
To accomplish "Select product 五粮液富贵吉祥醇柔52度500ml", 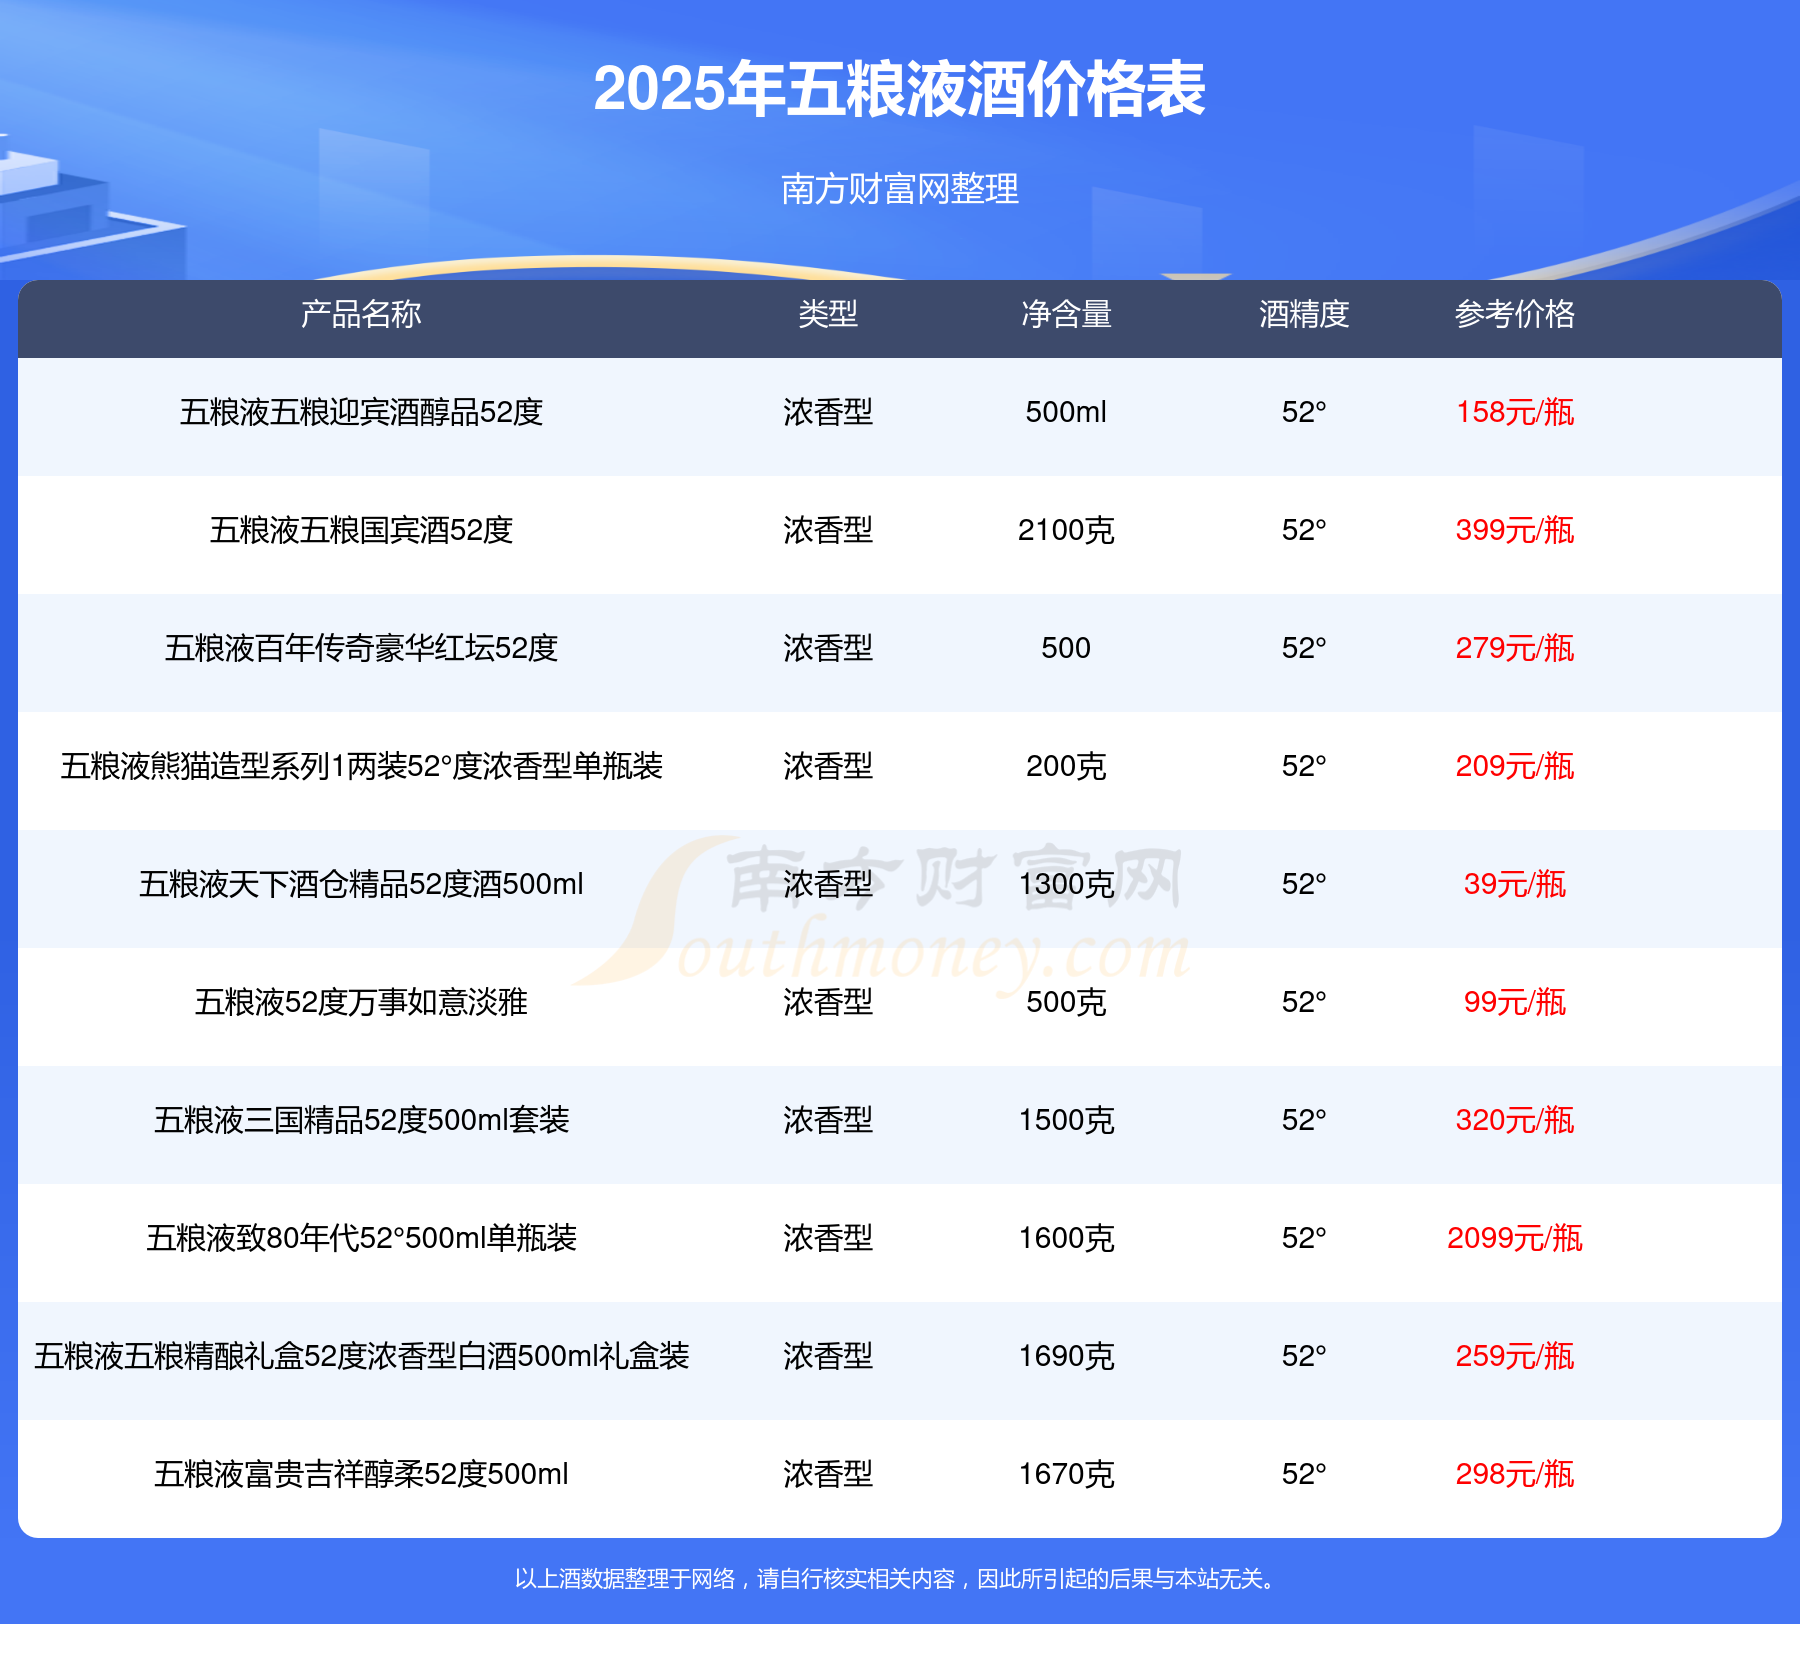I will pos(361,1474).
